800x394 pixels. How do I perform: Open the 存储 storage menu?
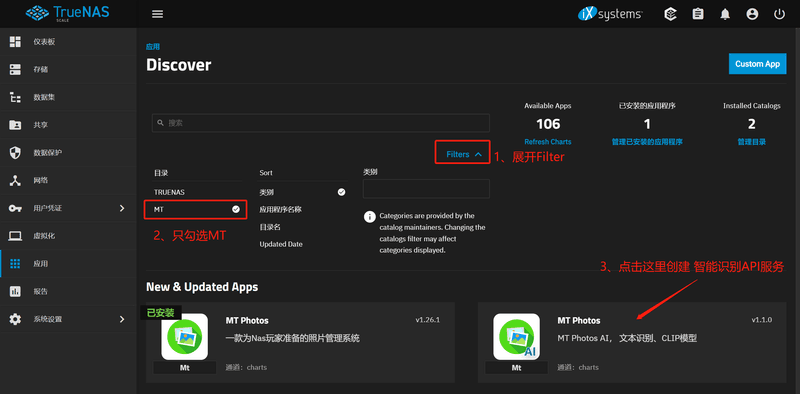[68, 69]
